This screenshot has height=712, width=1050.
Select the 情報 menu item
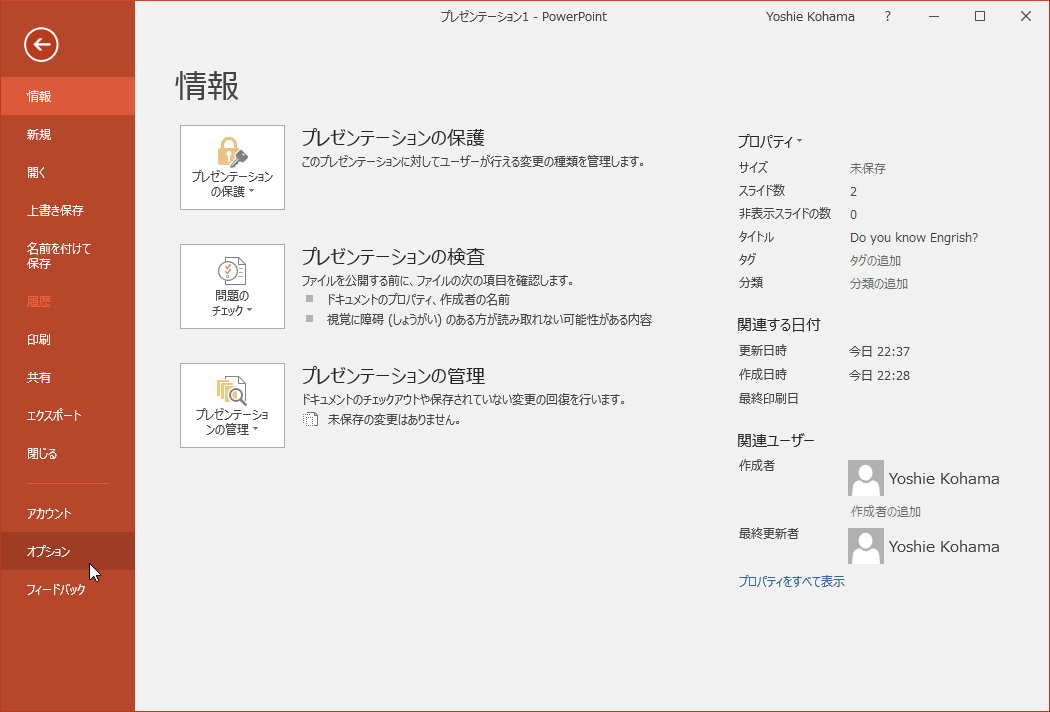68,96
